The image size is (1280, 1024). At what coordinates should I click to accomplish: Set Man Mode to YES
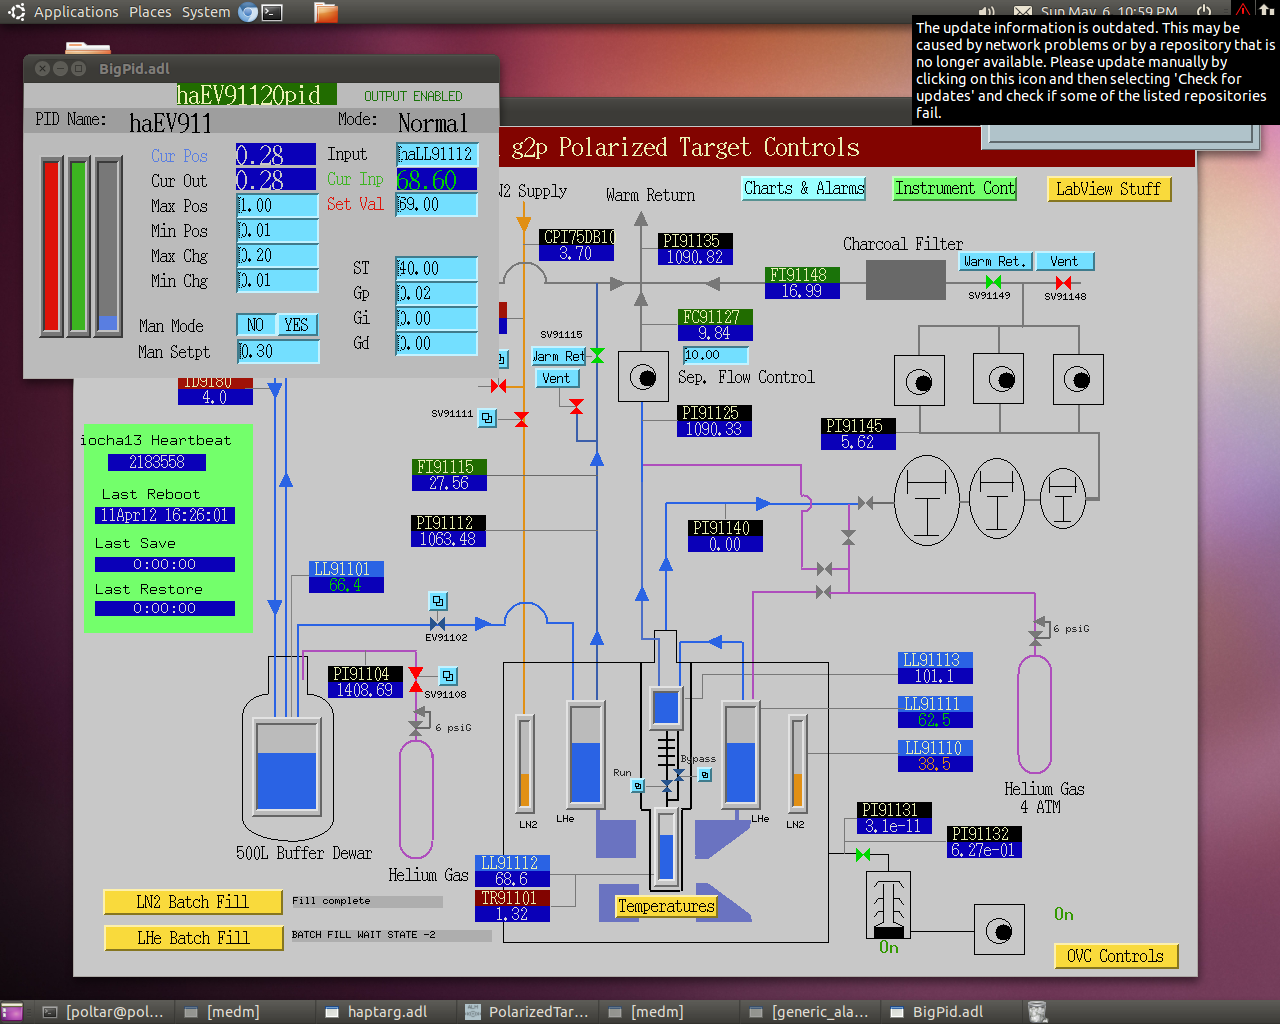[296, 325]
